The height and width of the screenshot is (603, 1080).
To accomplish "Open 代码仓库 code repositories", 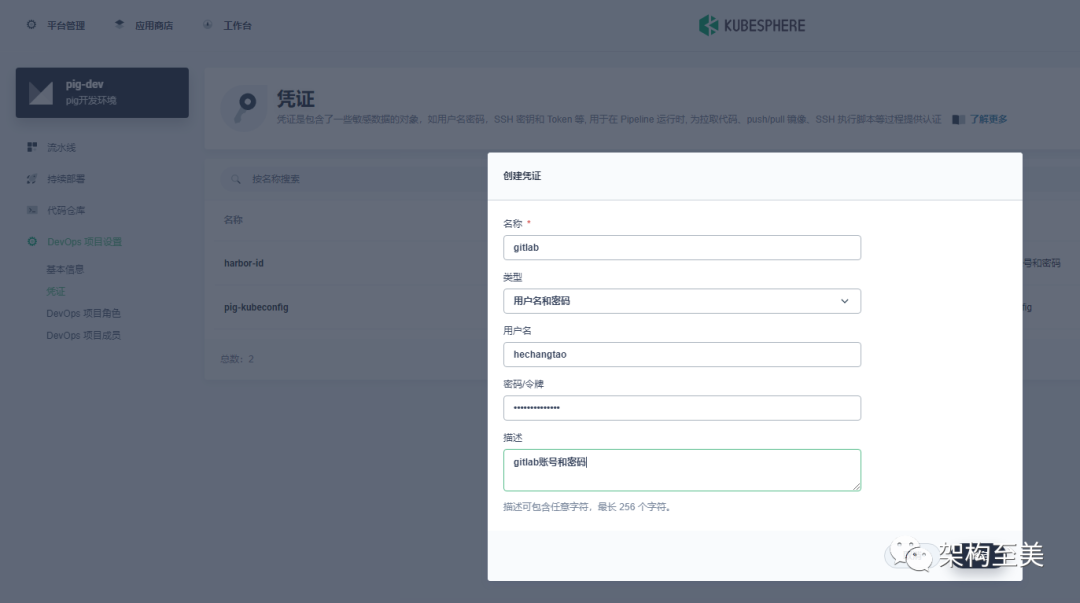I will click(x=66, y=210).
